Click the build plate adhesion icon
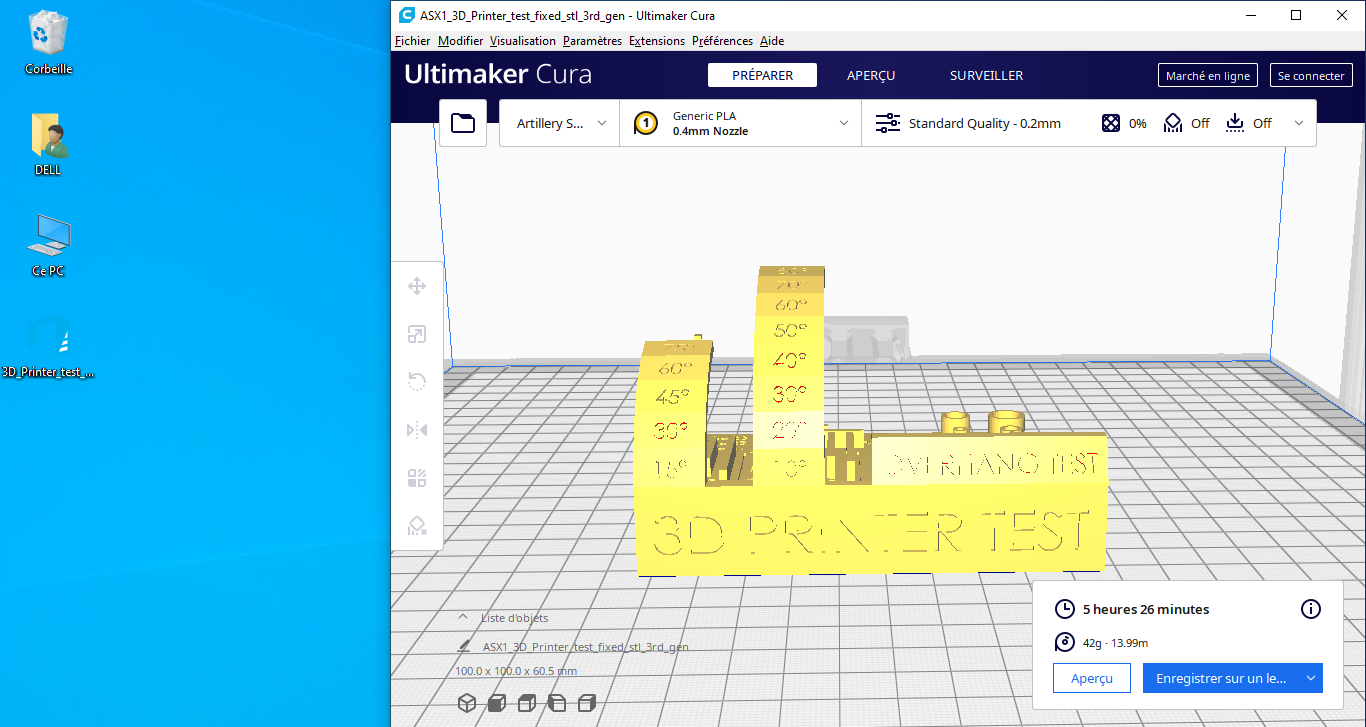This screenshot has width=1366, height=727. pos(1235,123)
